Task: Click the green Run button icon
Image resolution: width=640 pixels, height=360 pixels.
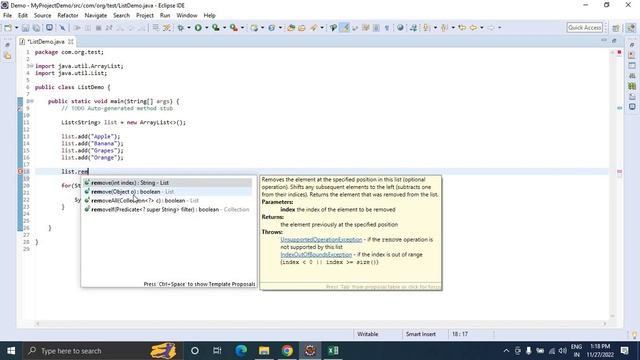Action: 198,28
